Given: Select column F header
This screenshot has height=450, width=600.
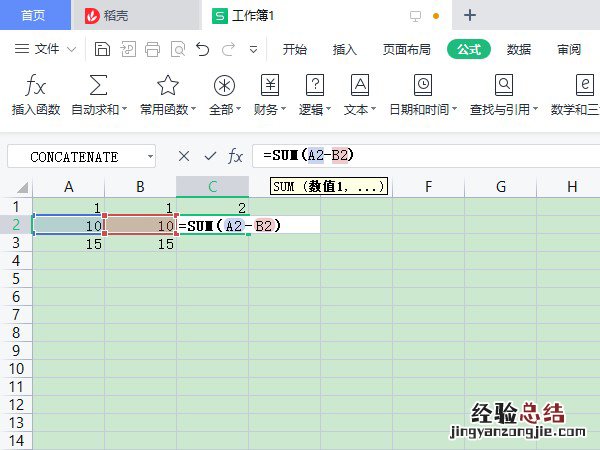Looking at the screenshot, I should point(427,186).
